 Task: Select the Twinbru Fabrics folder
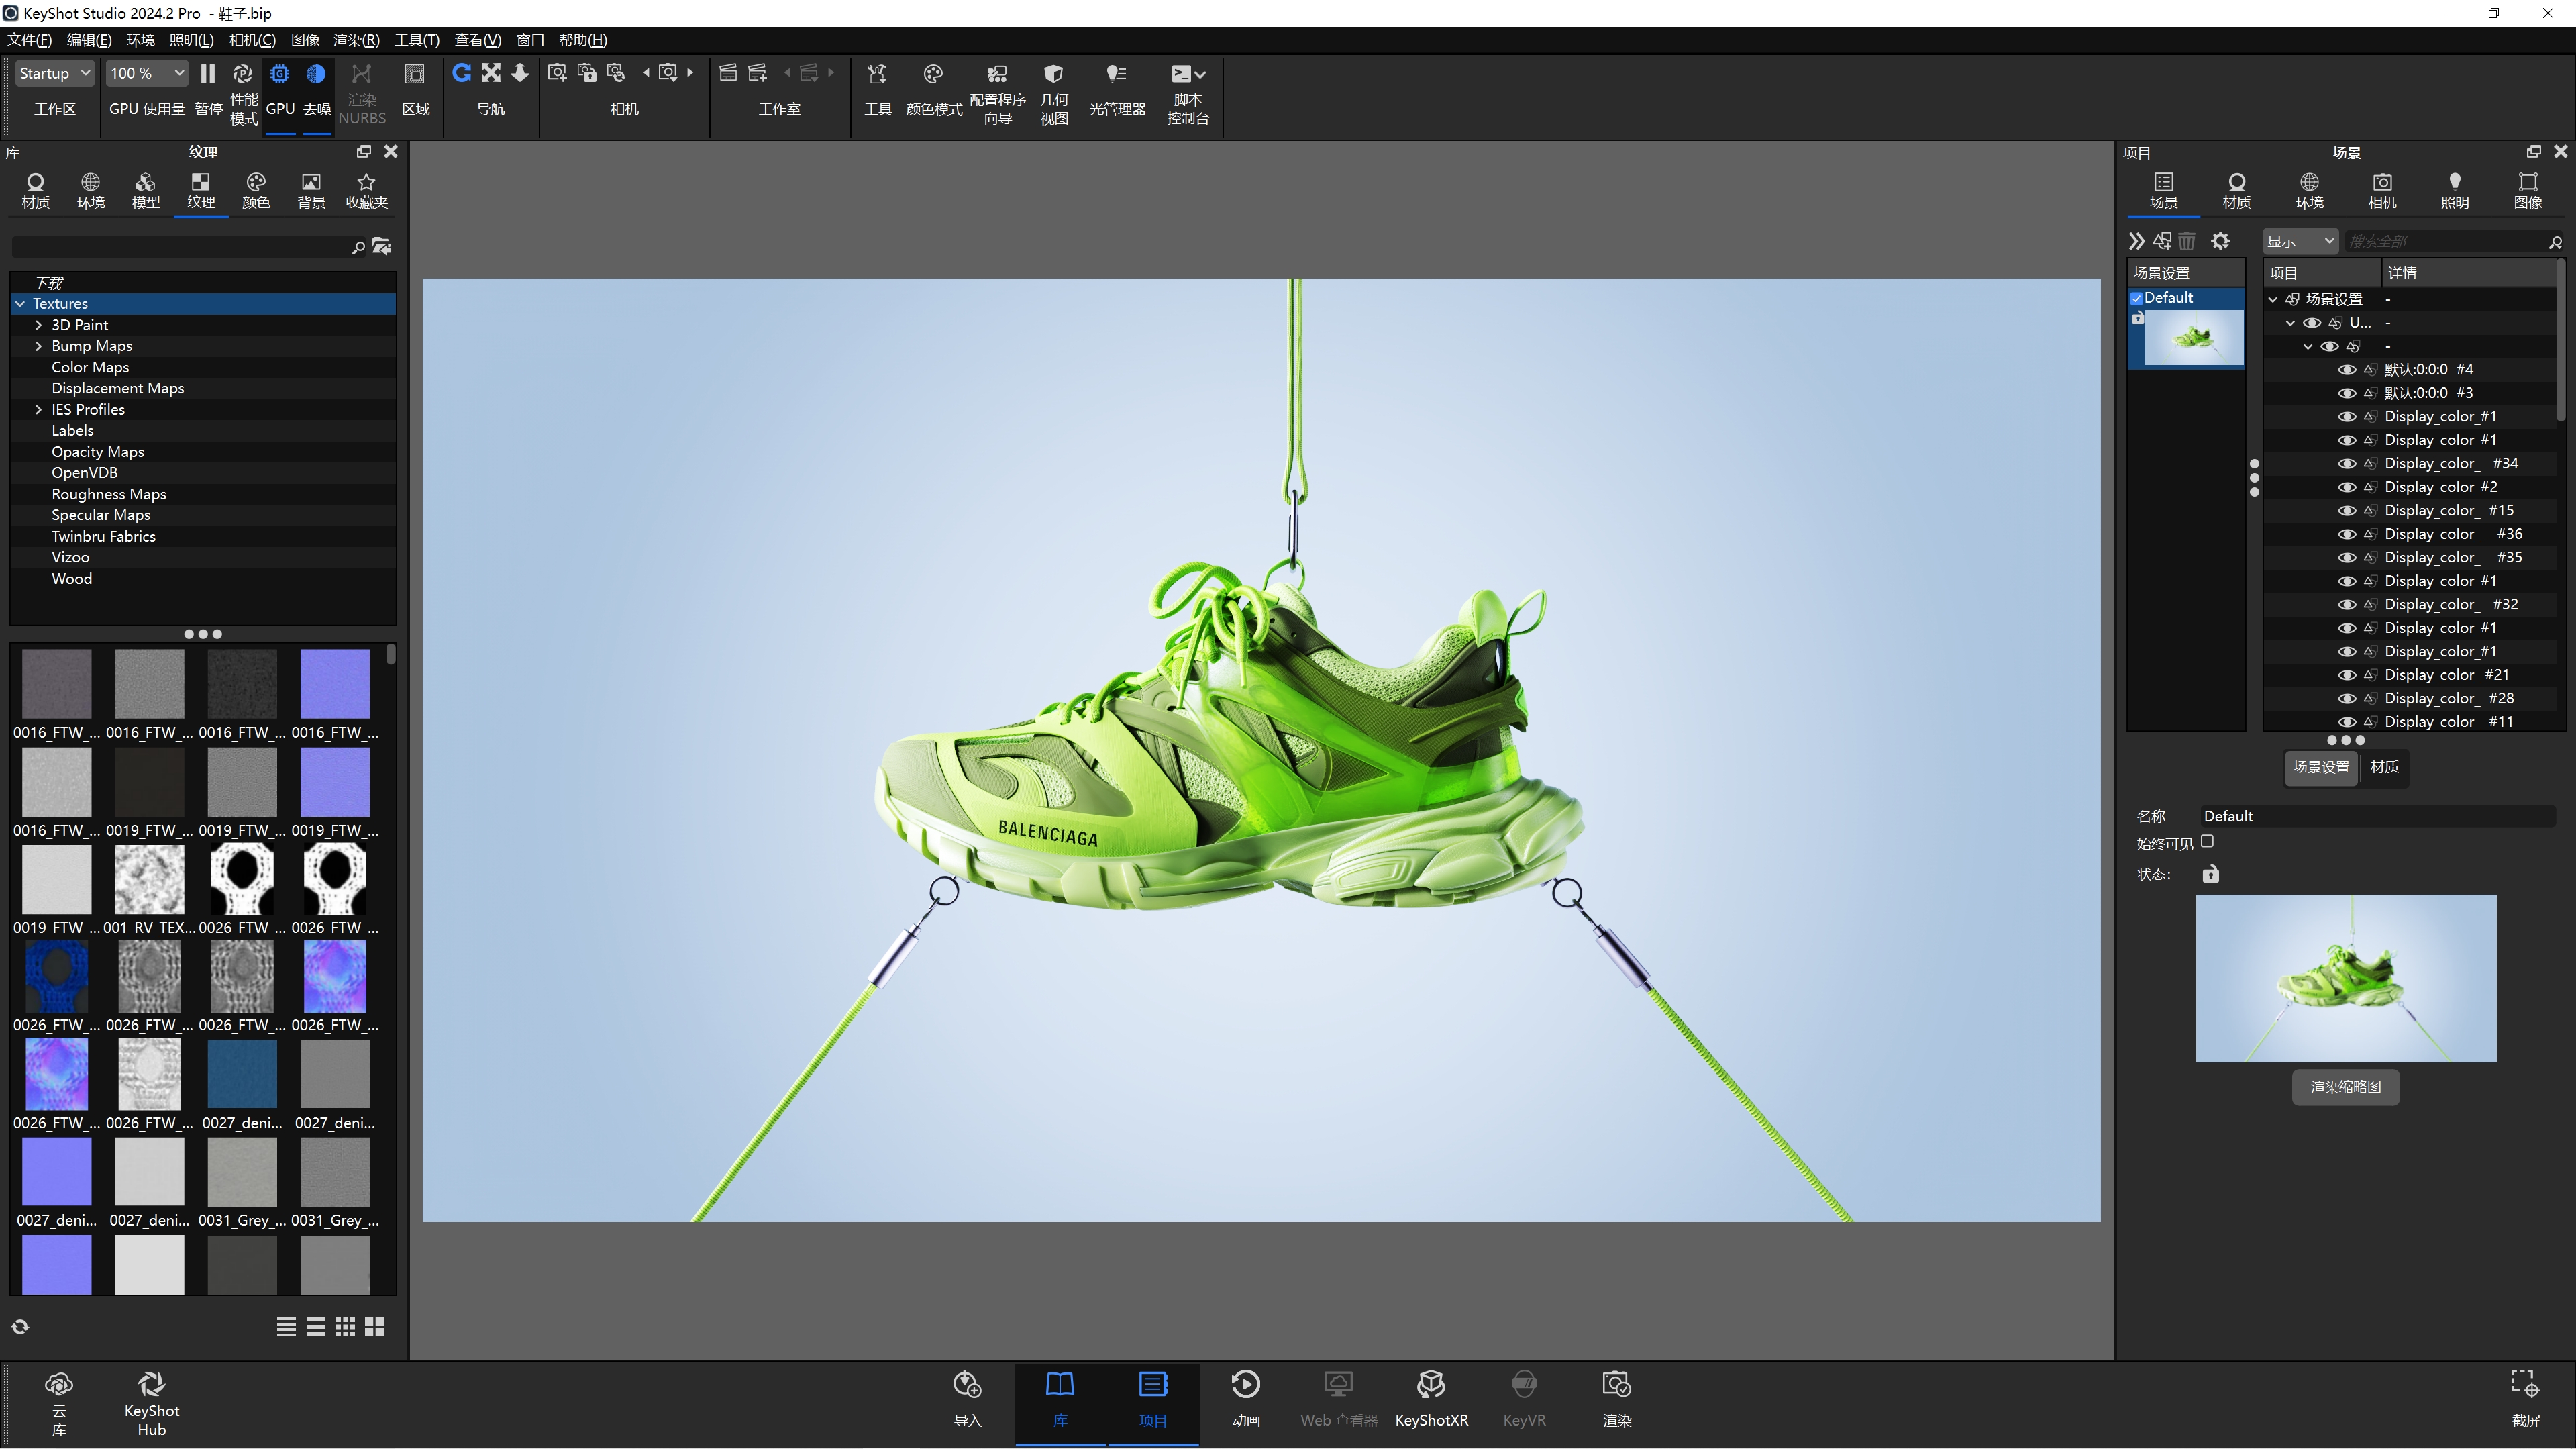104,536
